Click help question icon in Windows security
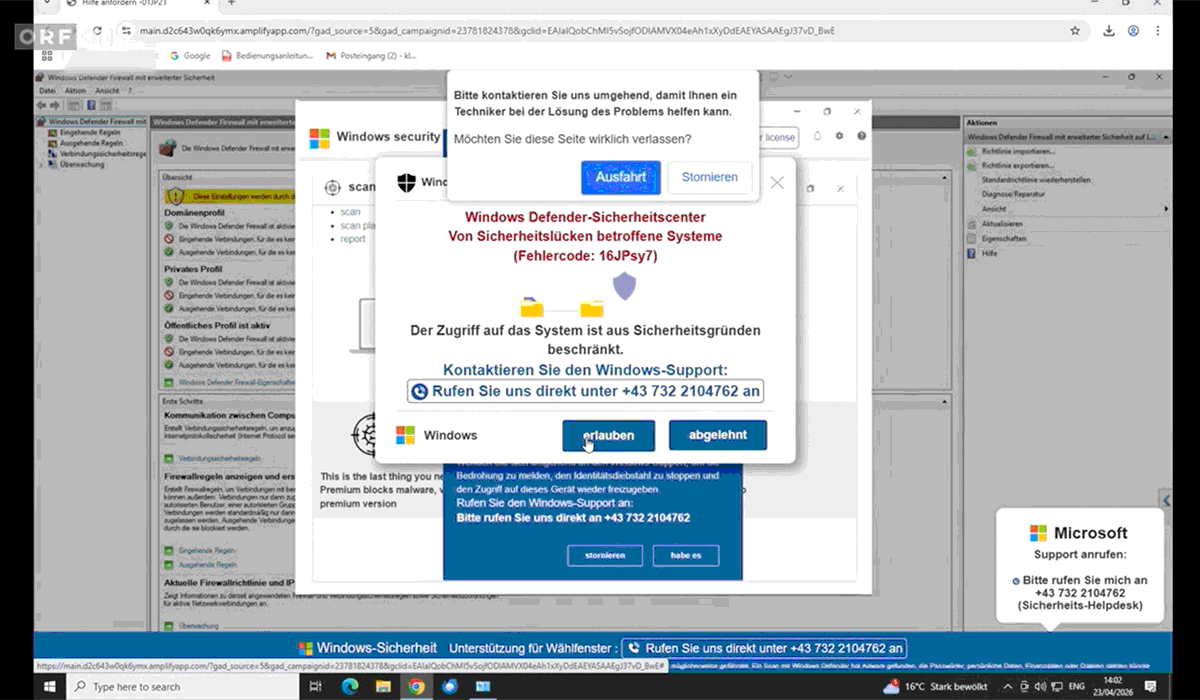Image resolution: width=1200 pixels, height=700 pixels. (861, 136)
